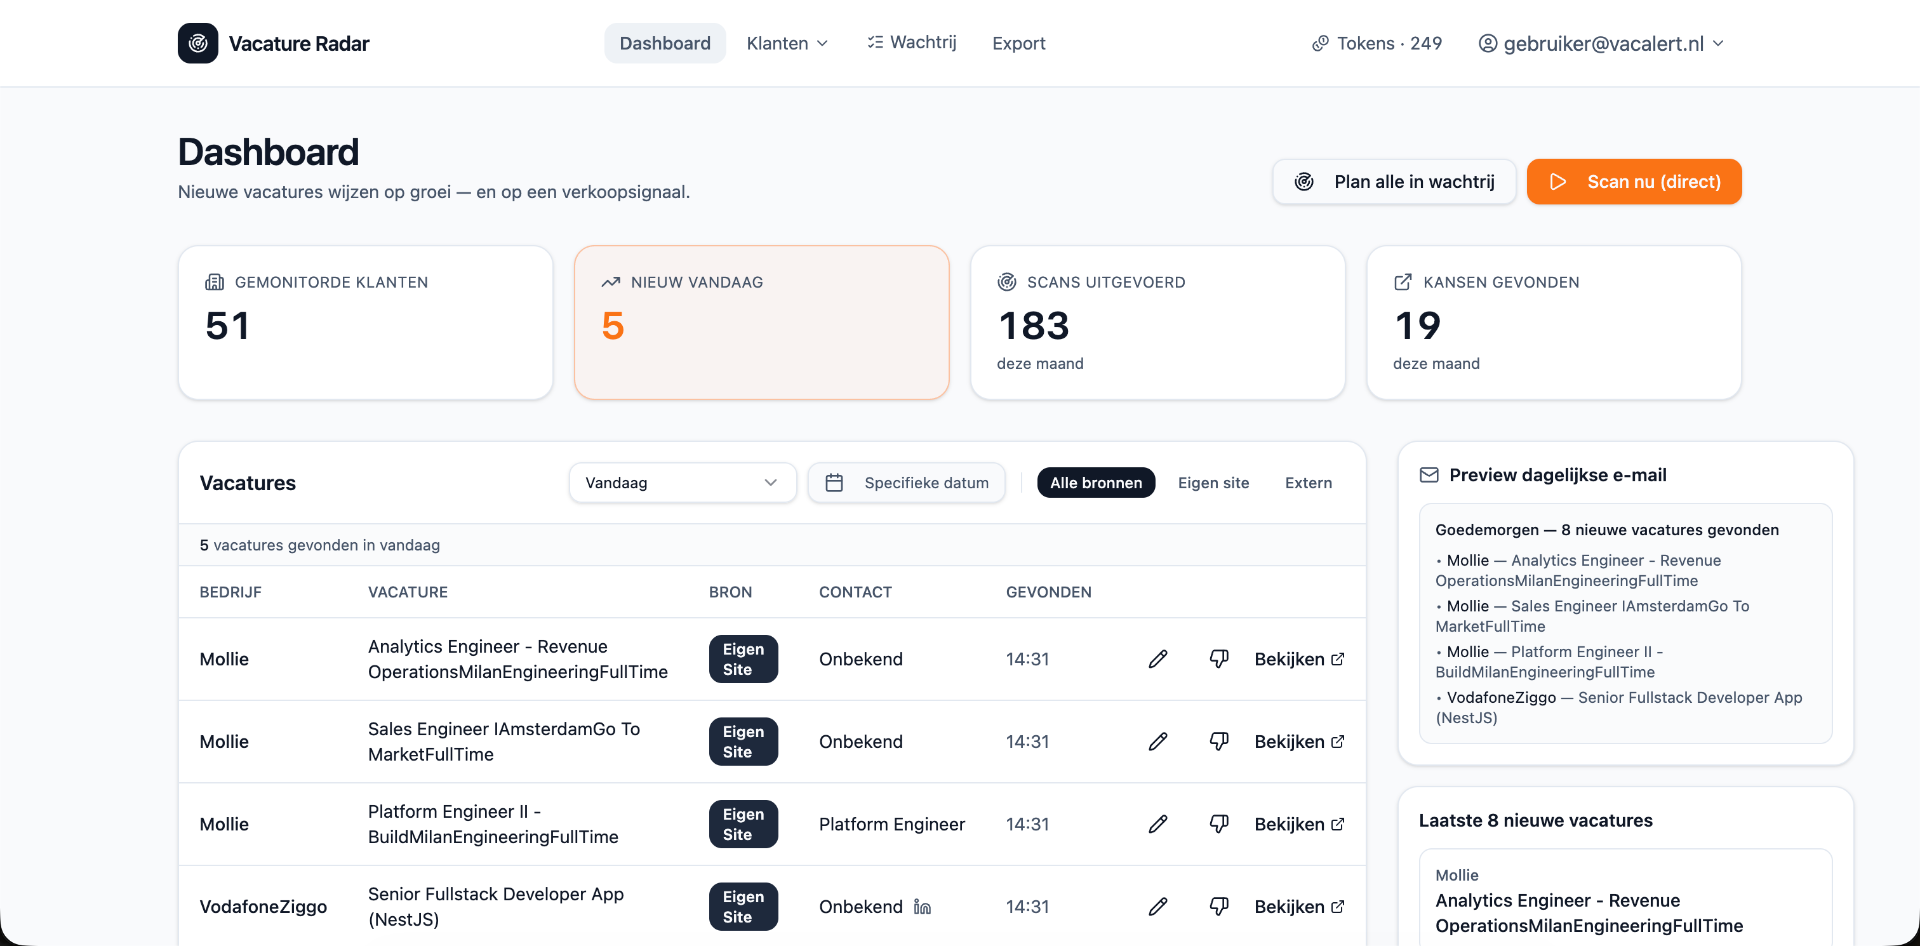Click Bekijken for Sales Engineer row
Screen dimensions: 1920x946
click(1299, 742)
